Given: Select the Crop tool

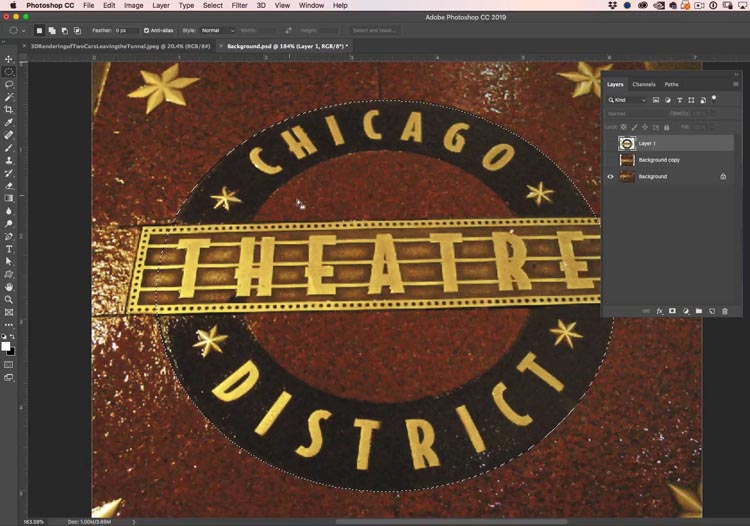Looking at the screenshot, I should coord(9,109).
